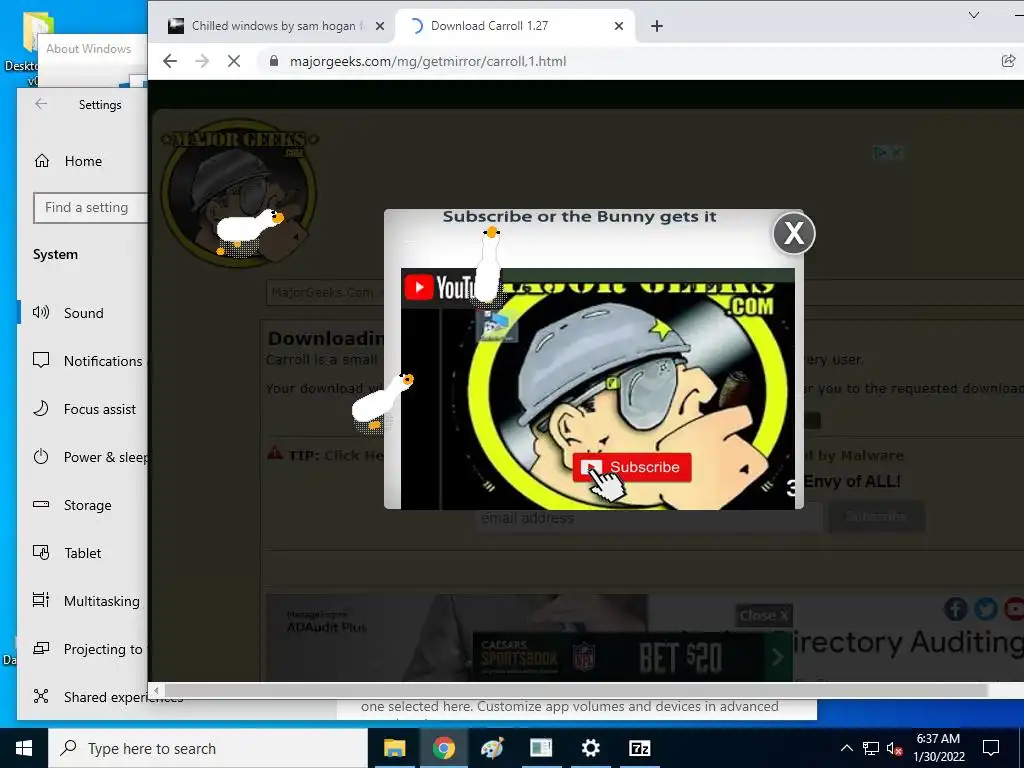Share this page via share icon
The height and width of the screenshot is (768, 1024).
tap(1008, 61)
